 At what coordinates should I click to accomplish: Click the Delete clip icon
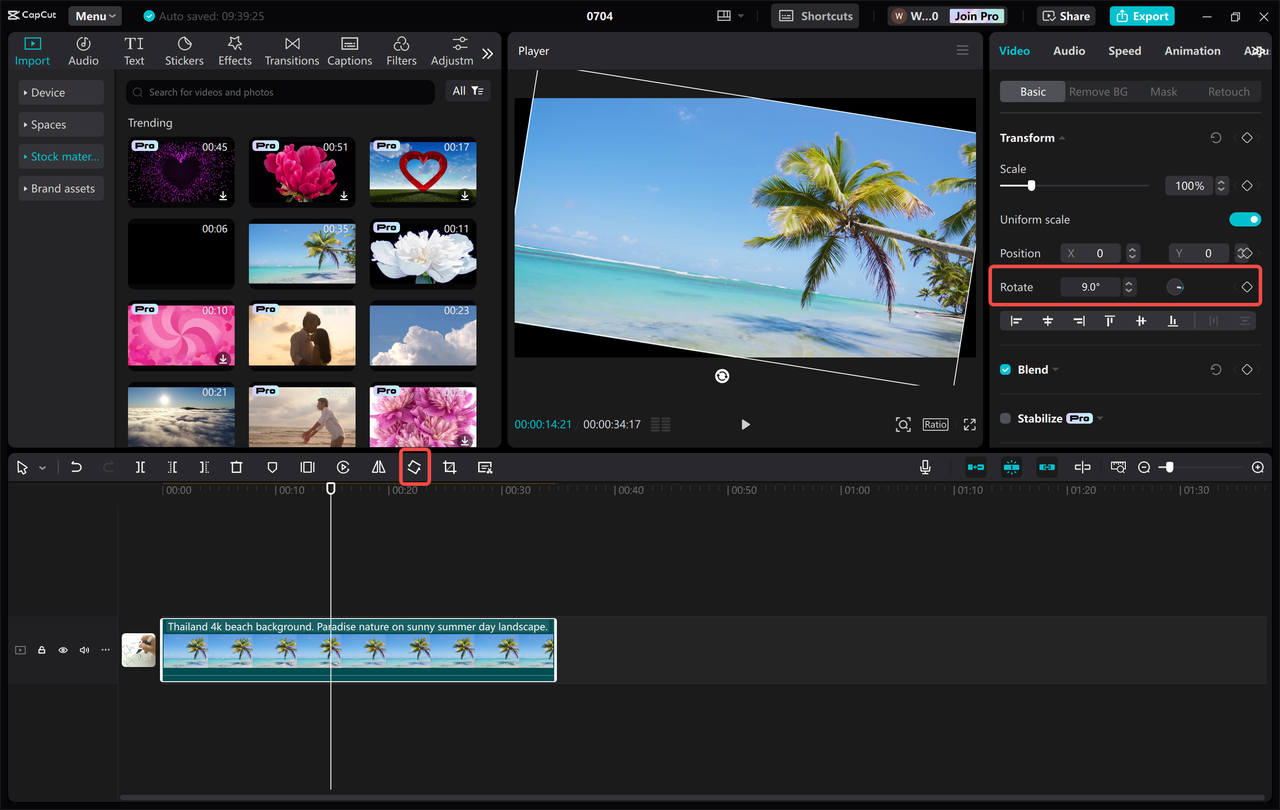pos(236,466)
